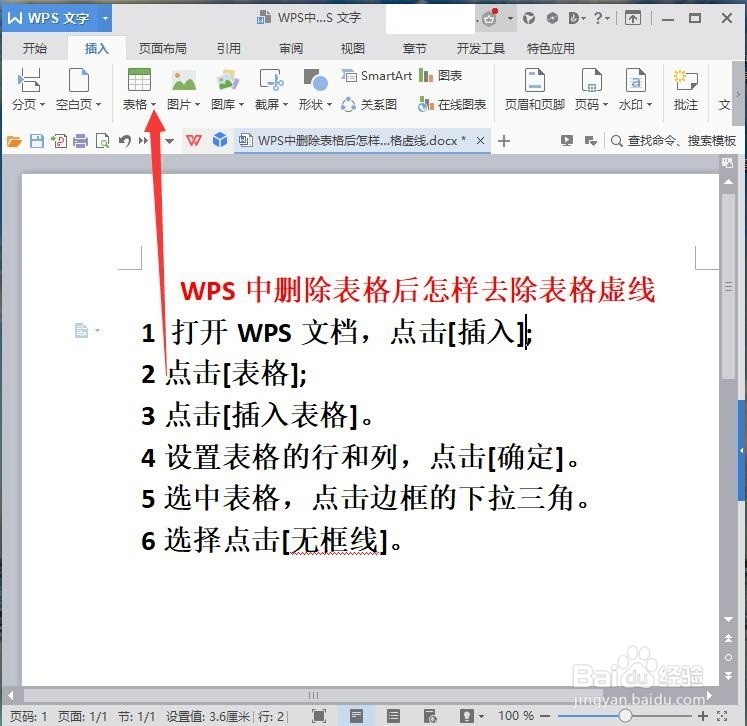Select web layout view in status bar
The width and height of the screenshot is (747, 726).
coord(430,716)
